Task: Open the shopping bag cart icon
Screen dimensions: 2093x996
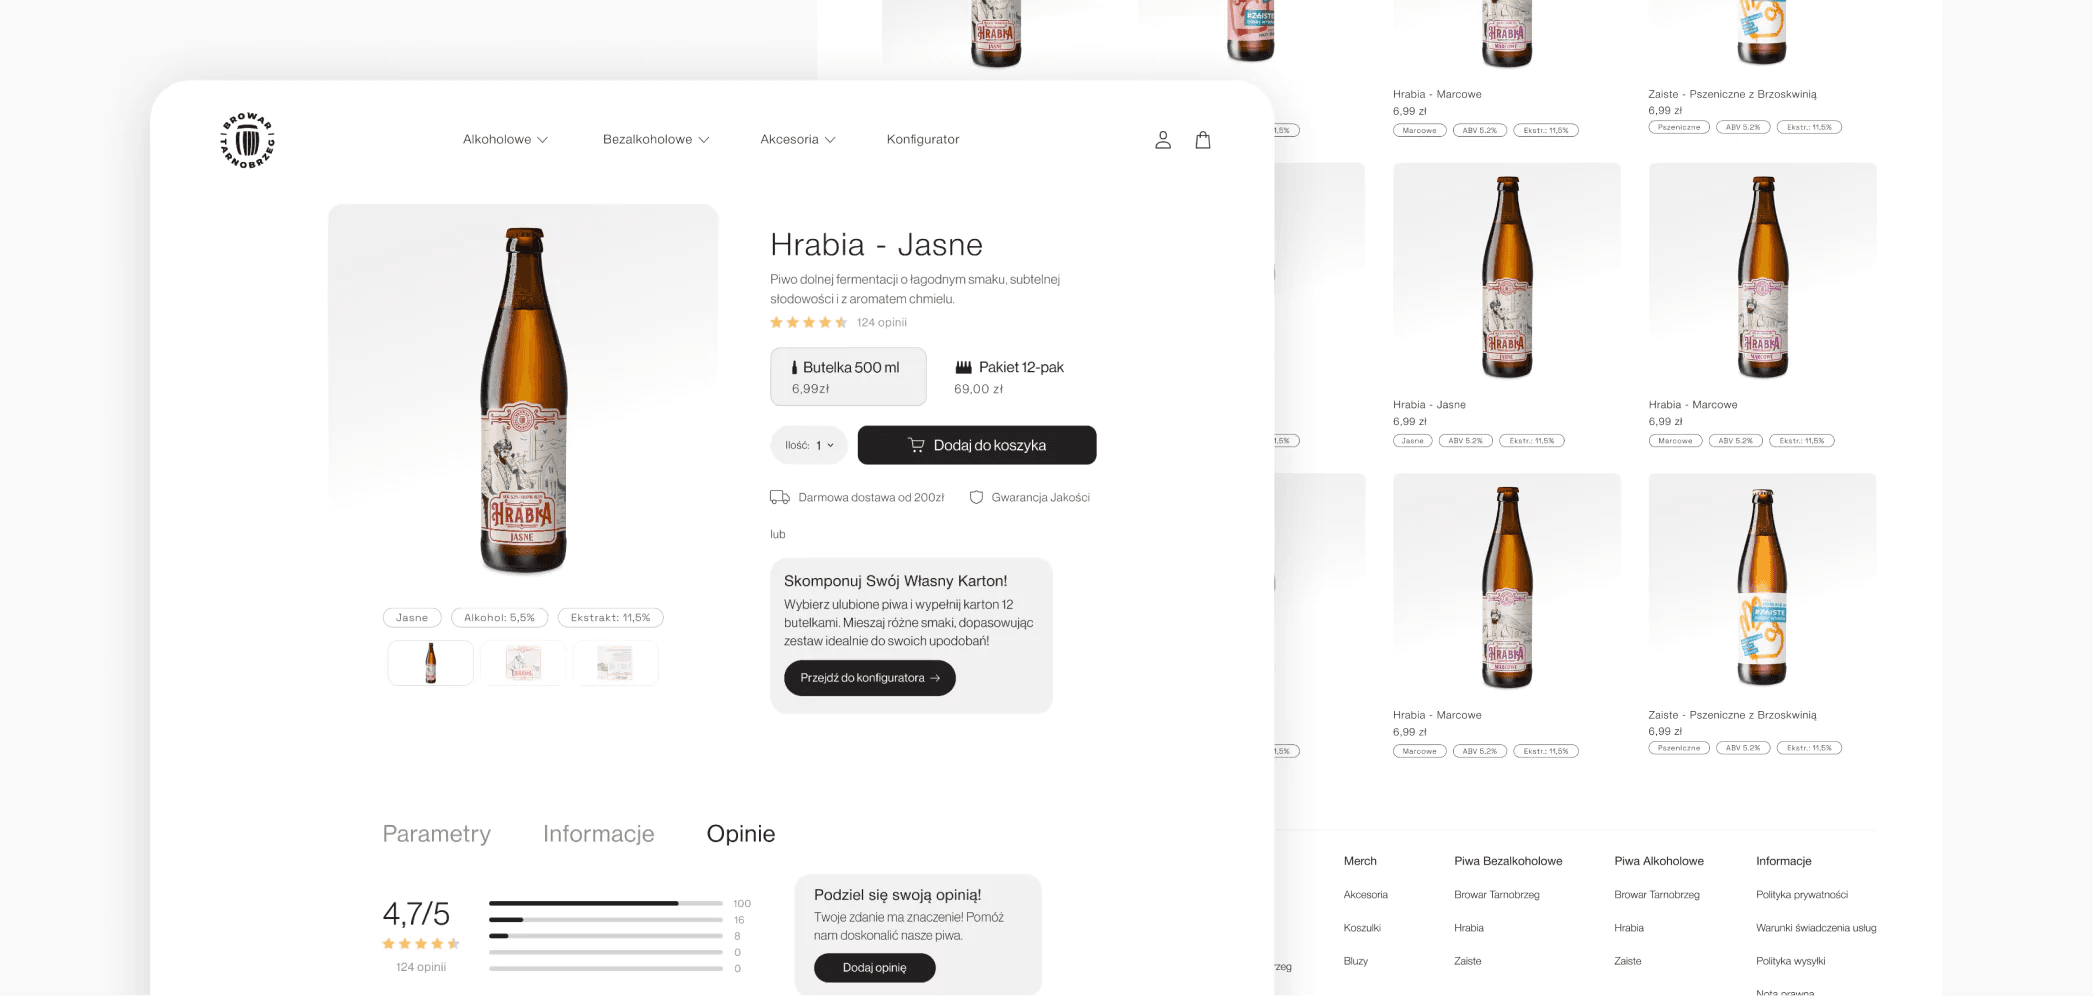Action: point(1203,140)
